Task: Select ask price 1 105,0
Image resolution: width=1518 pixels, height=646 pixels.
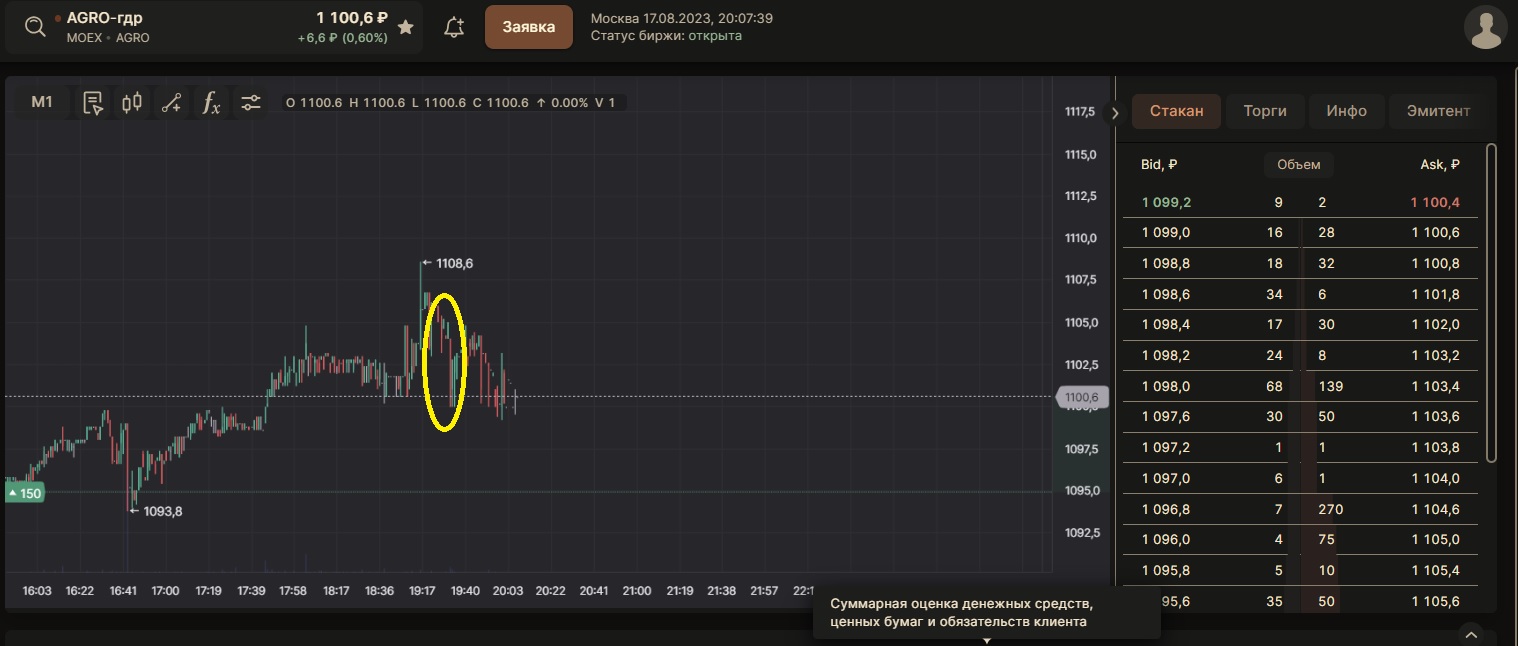Action: point(1435,540)
